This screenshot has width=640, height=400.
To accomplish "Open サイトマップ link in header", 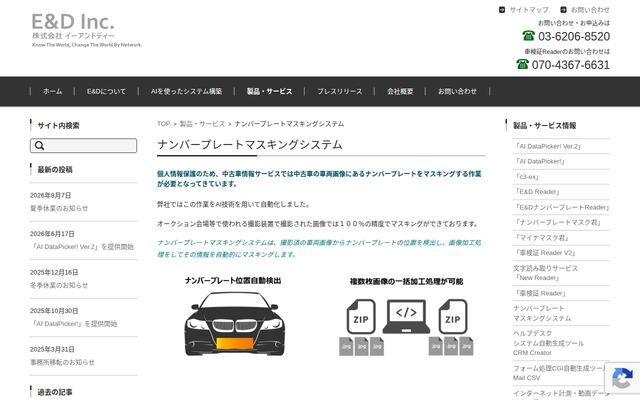I will 529,10.
